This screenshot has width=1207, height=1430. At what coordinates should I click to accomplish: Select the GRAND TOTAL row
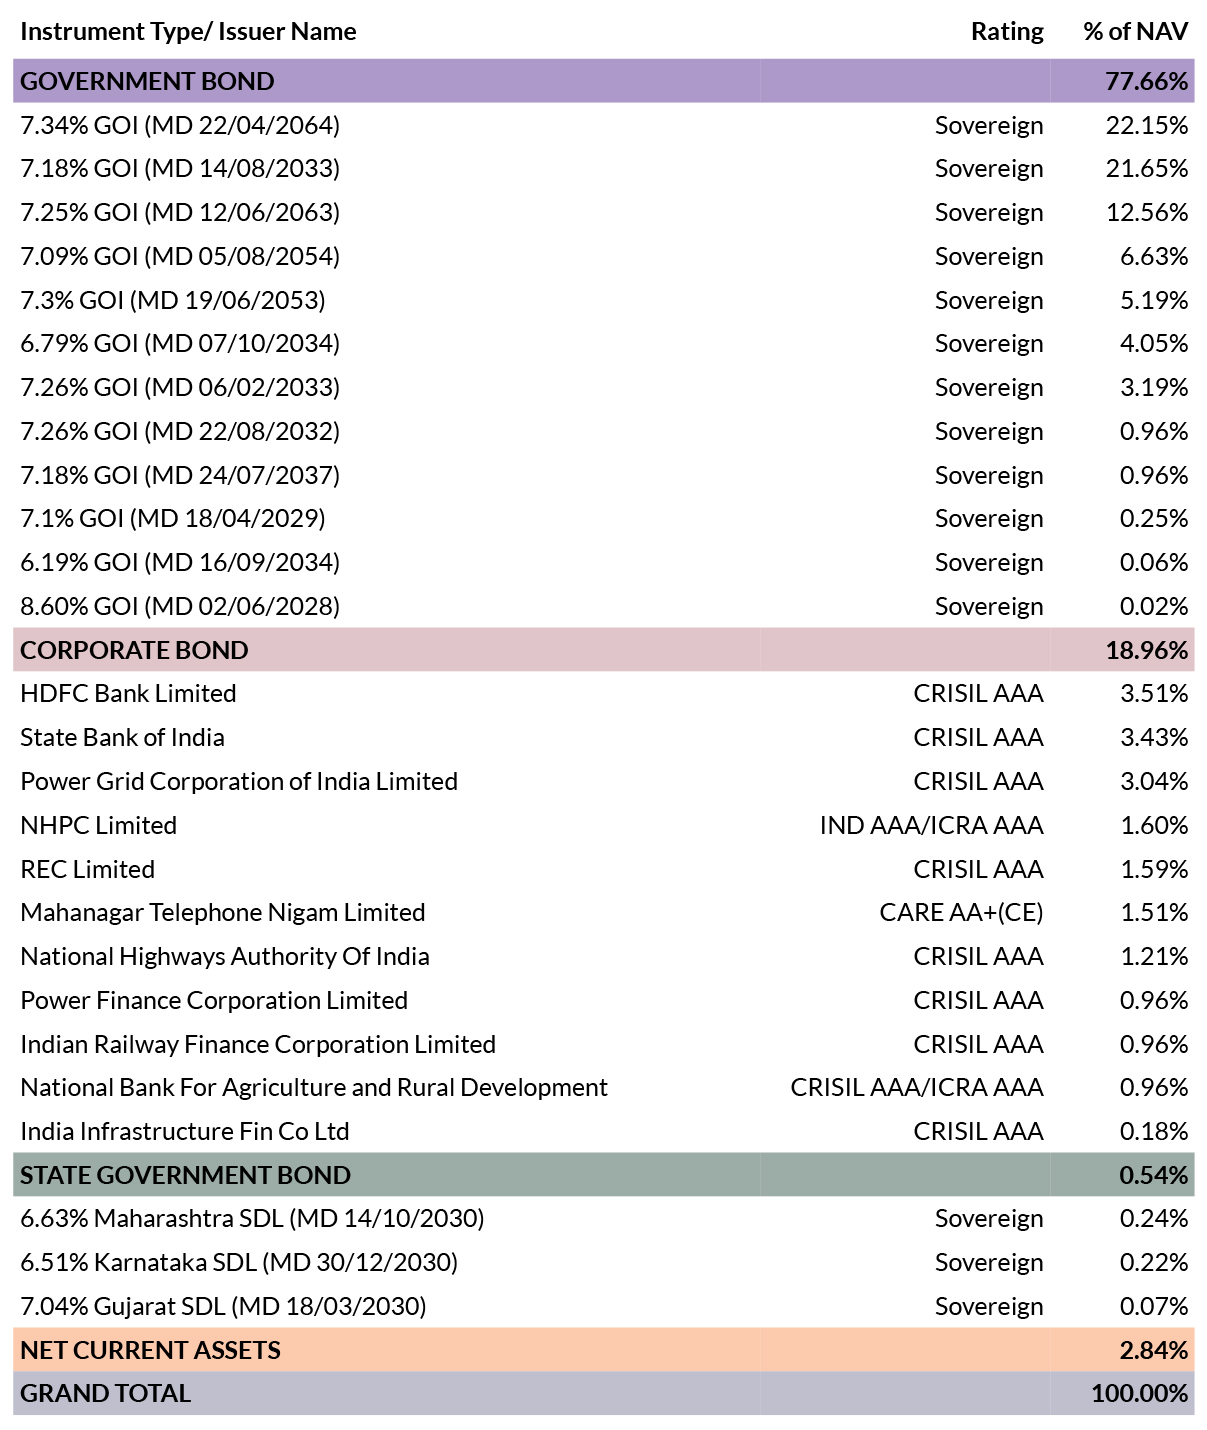(x=603, y=1393)
